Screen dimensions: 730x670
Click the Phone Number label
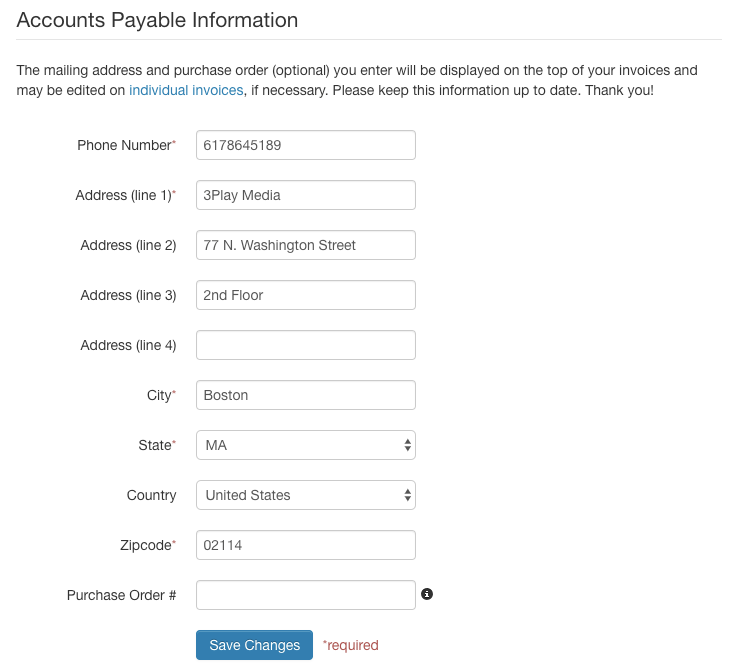tap(126, 145)
